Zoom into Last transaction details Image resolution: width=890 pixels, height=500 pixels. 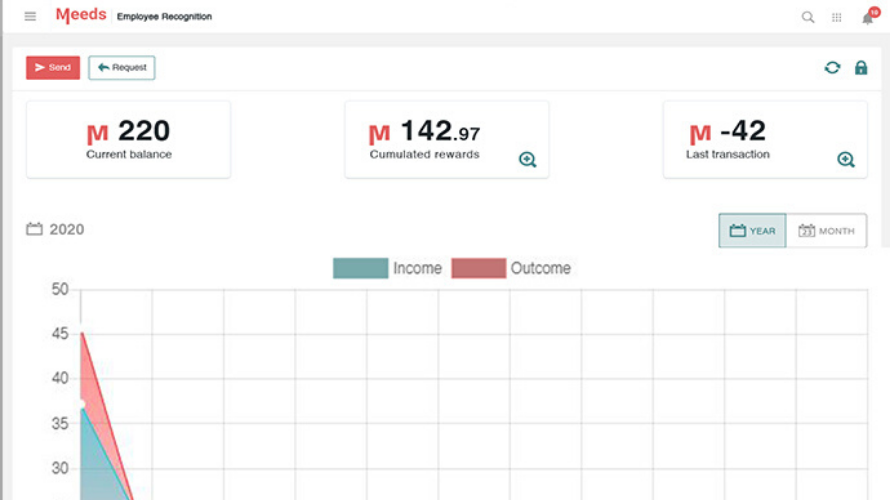(846, 159)
